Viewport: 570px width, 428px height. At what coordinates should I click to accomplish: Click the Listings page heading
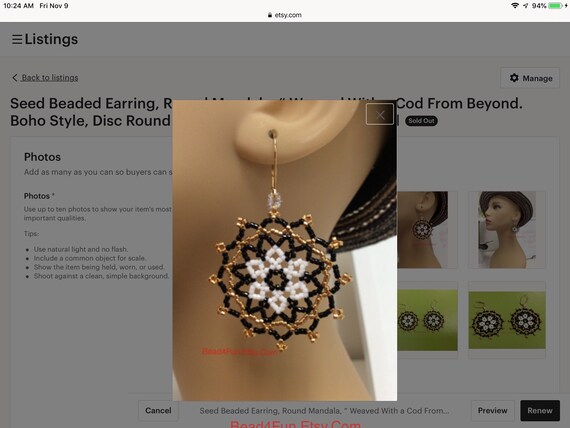51,39
